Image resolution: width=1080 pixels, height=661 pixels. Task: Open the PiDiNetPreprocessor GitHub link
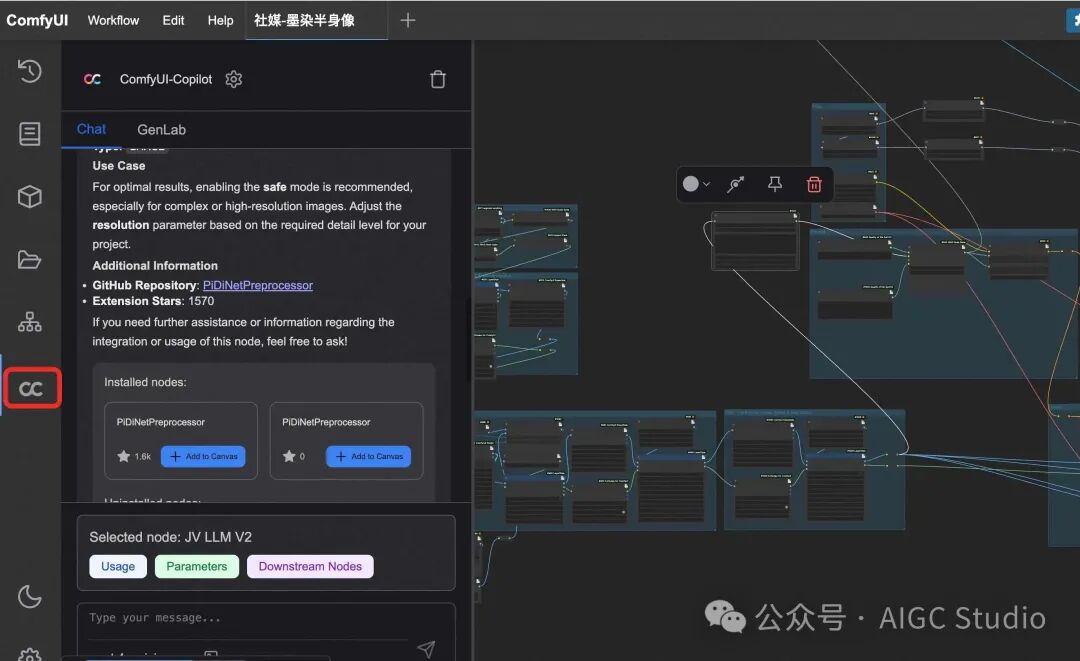coord(258,285)
